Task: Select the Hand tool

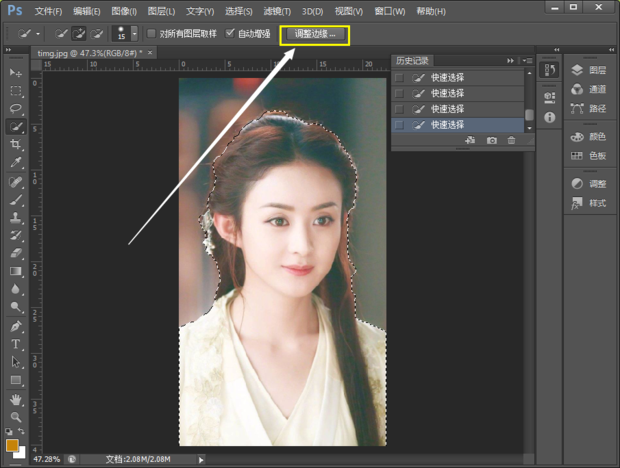Action: (x=16, y=400)
